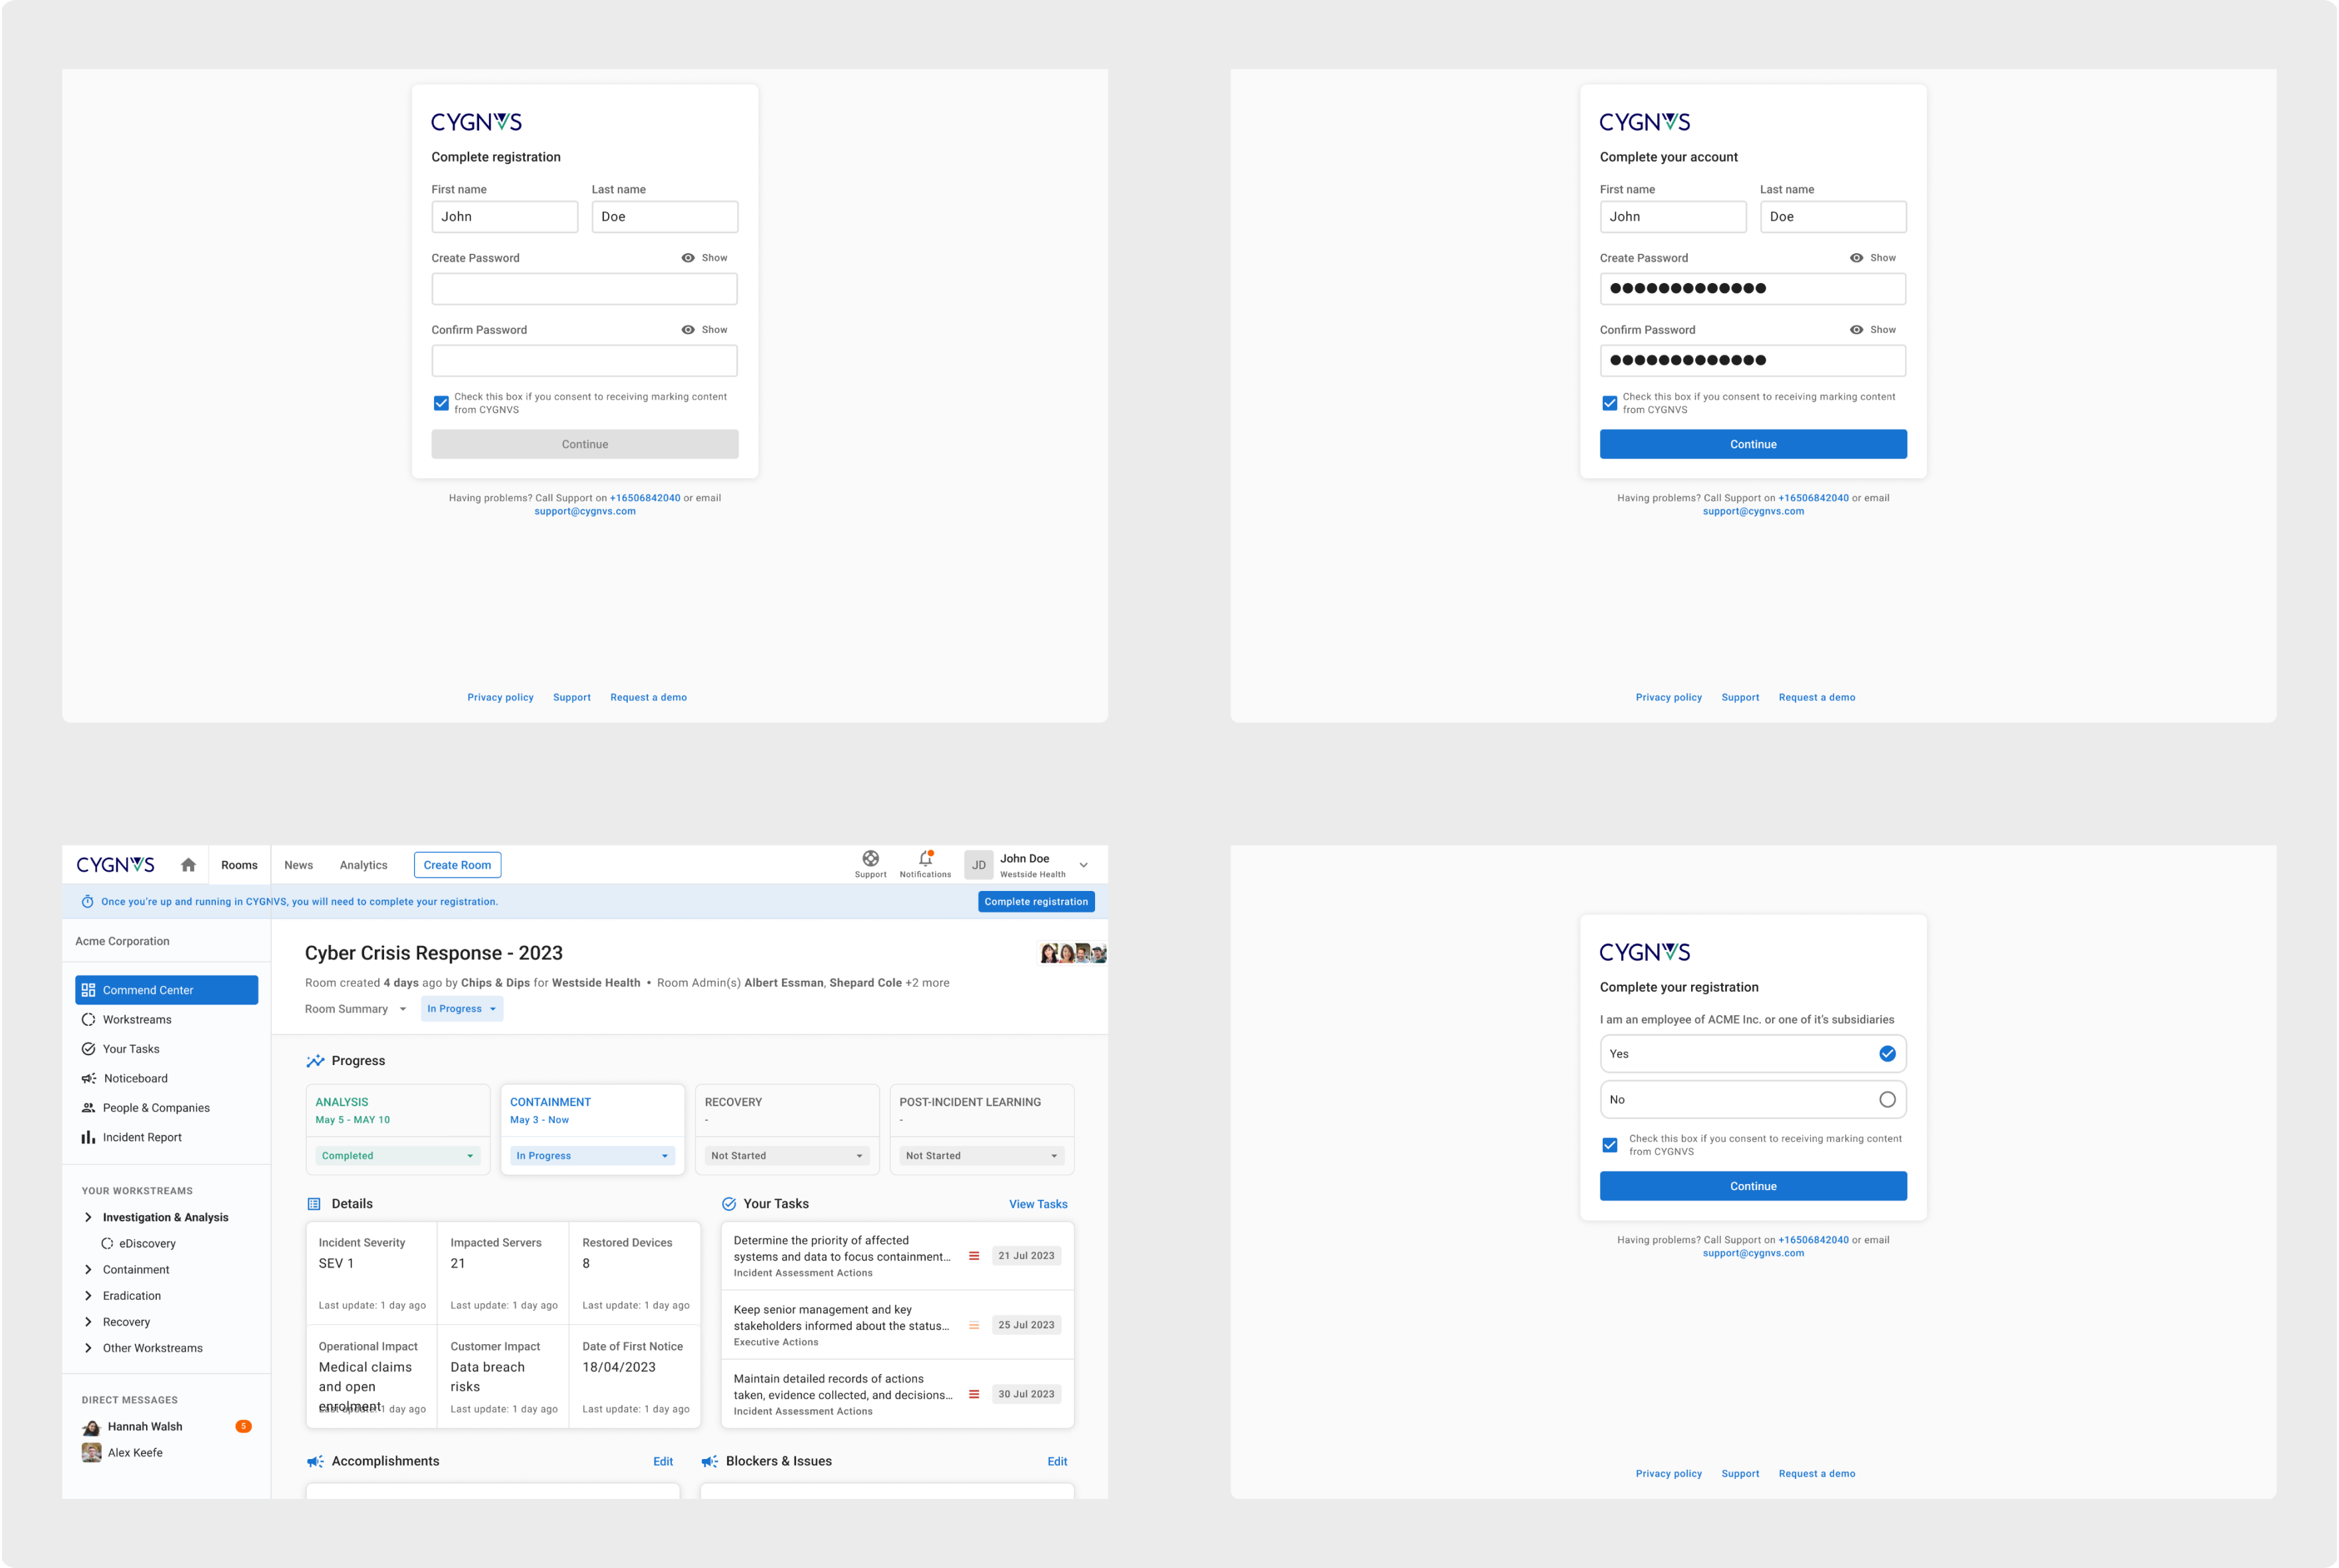Click empty Create Password field

pos(584,289)
